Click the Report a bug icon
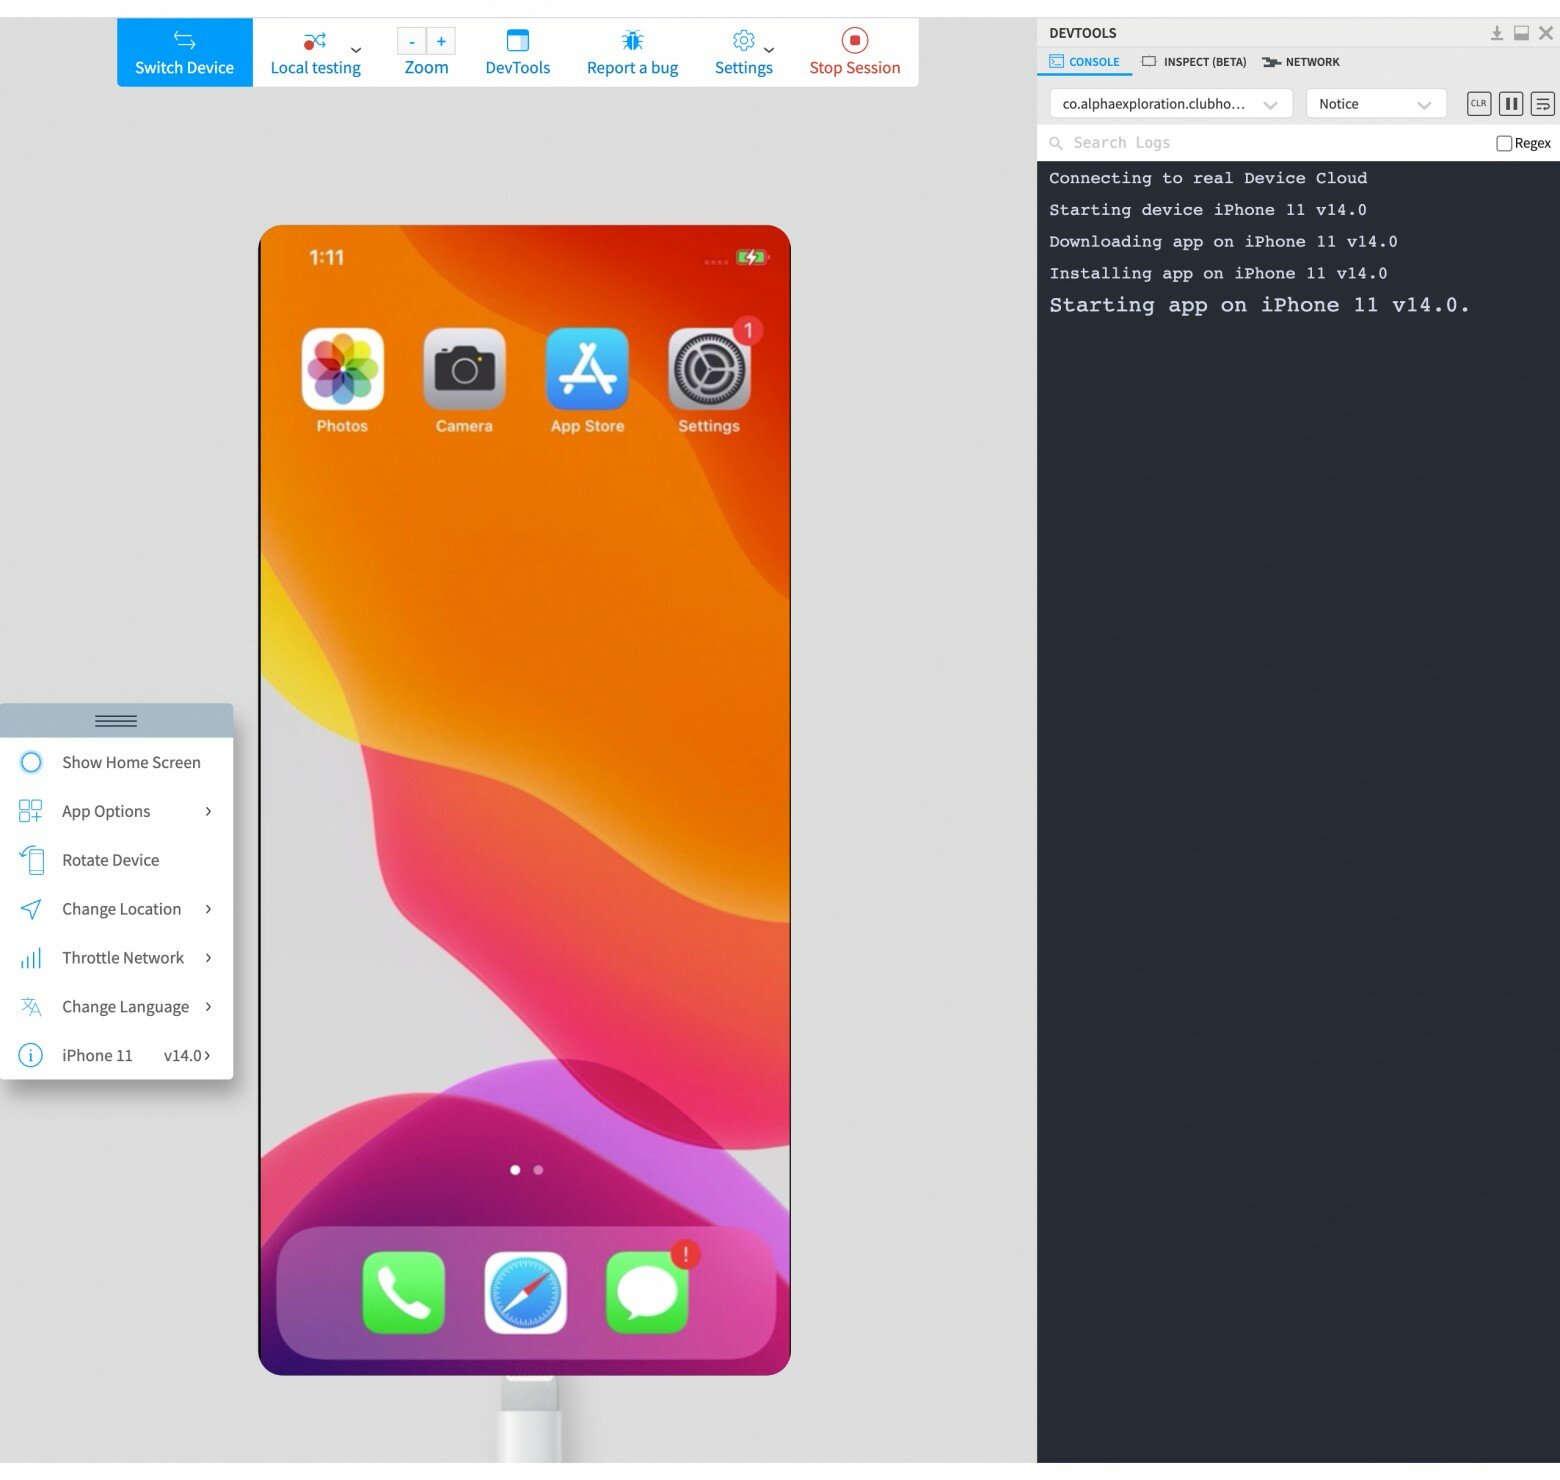The width and height of the screenshot is (1560, 1480). tap(632, 41)
